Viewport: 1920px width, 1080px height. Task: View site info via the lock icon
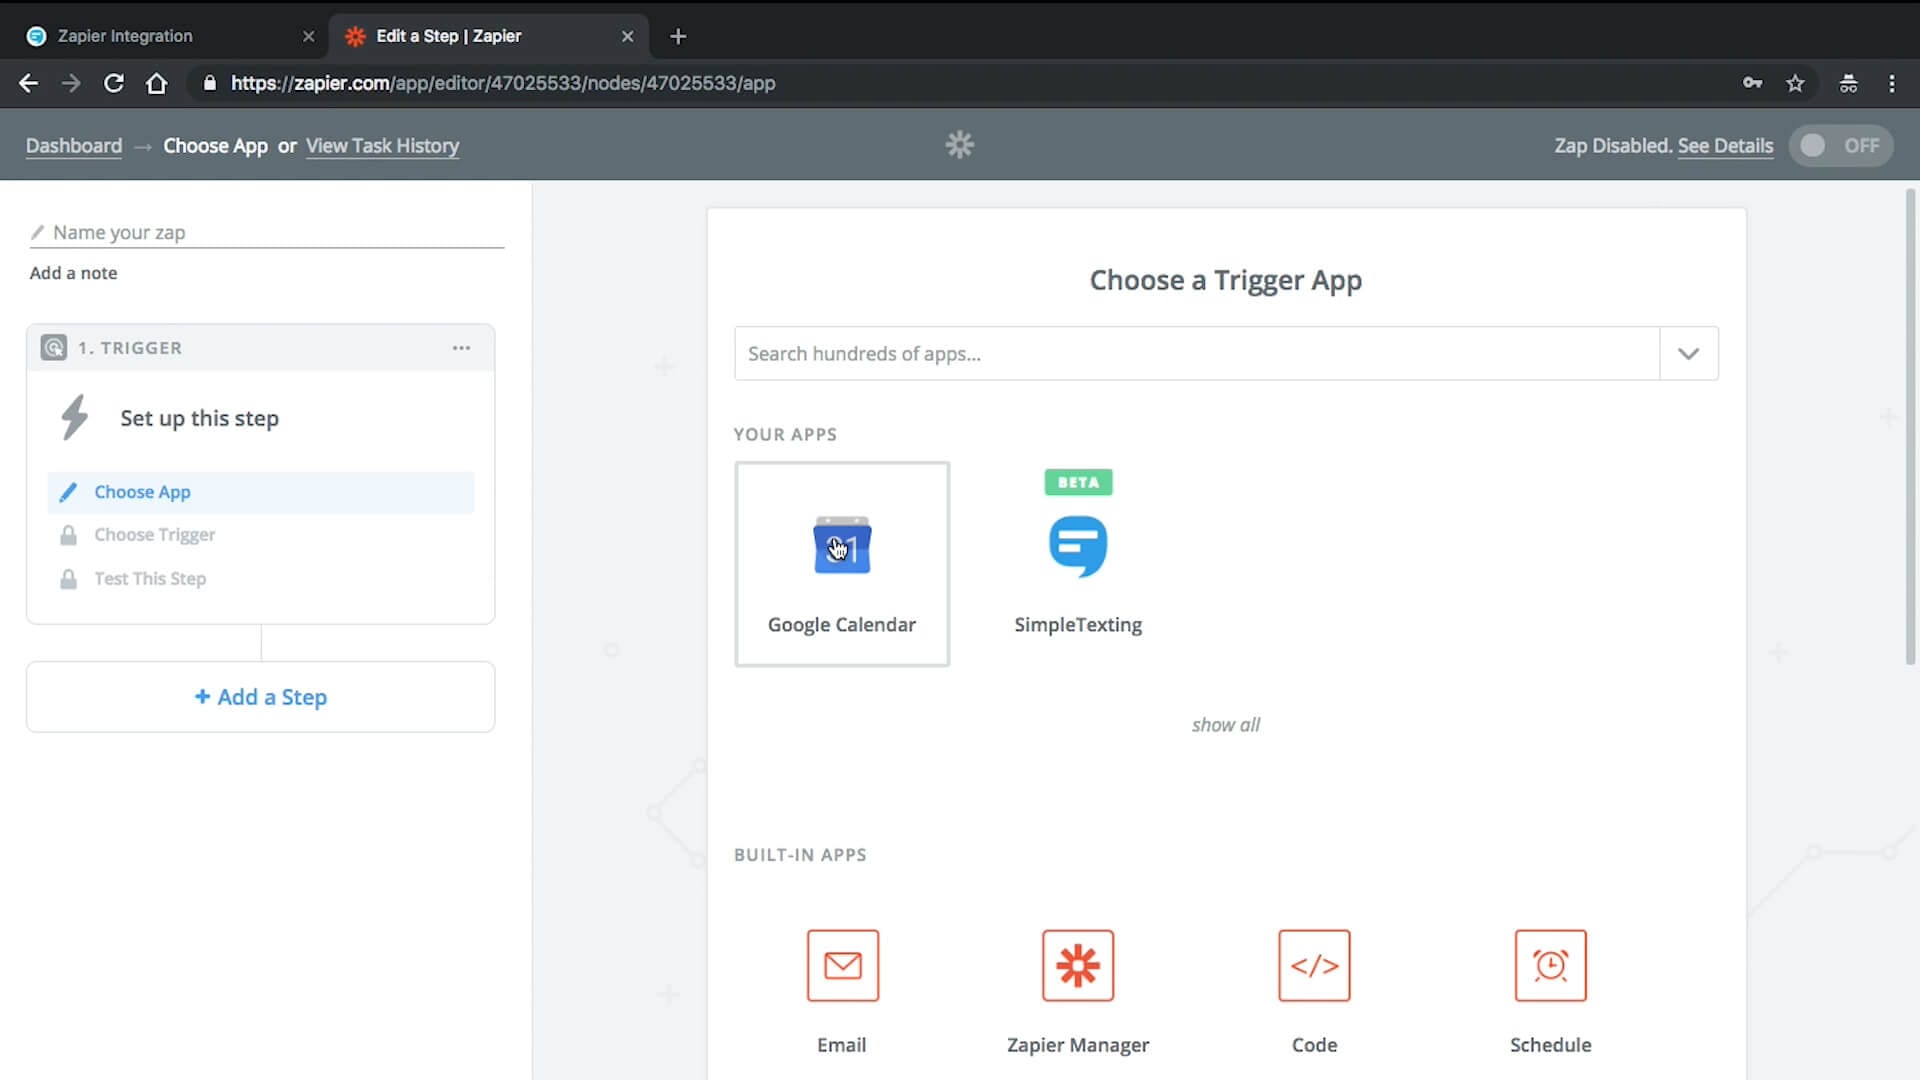pos(209,83)
